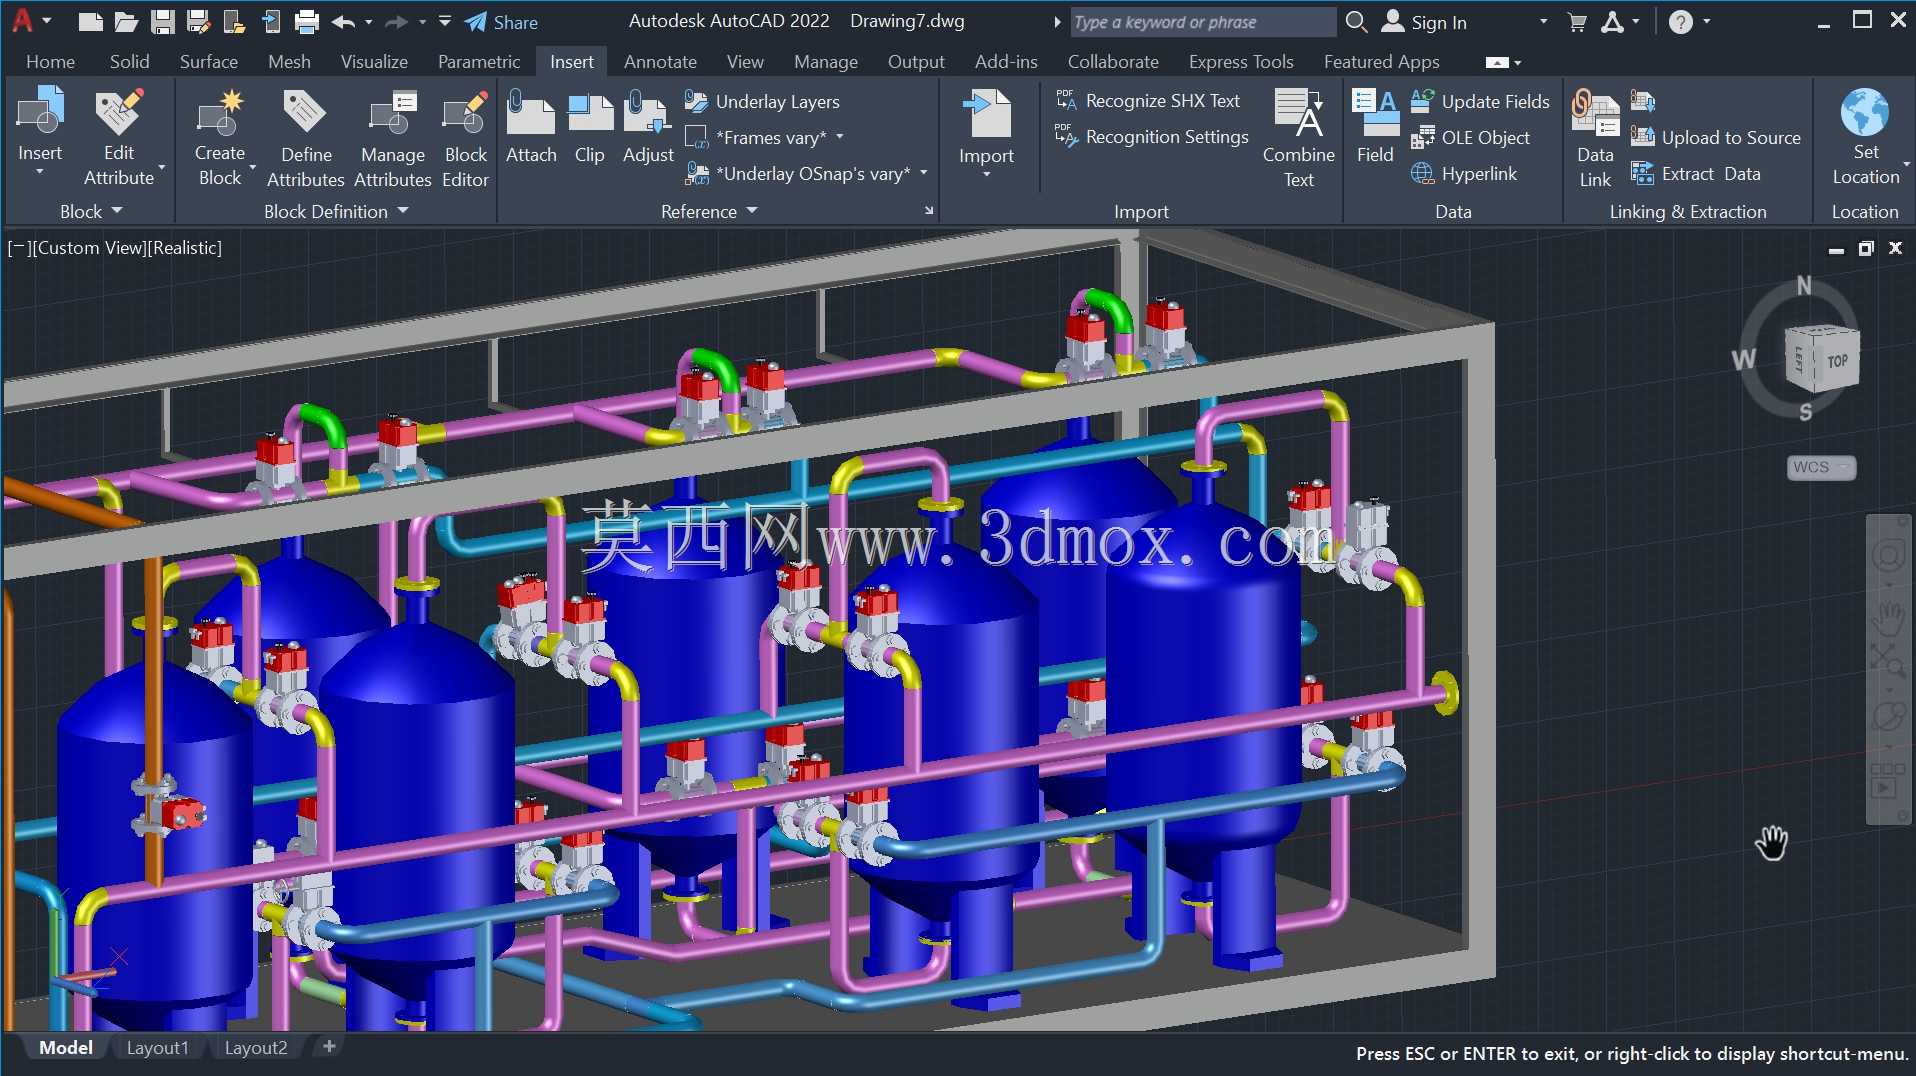Open the Create Block tool
Screen dimensions: 1916x1076
point(220,138)
